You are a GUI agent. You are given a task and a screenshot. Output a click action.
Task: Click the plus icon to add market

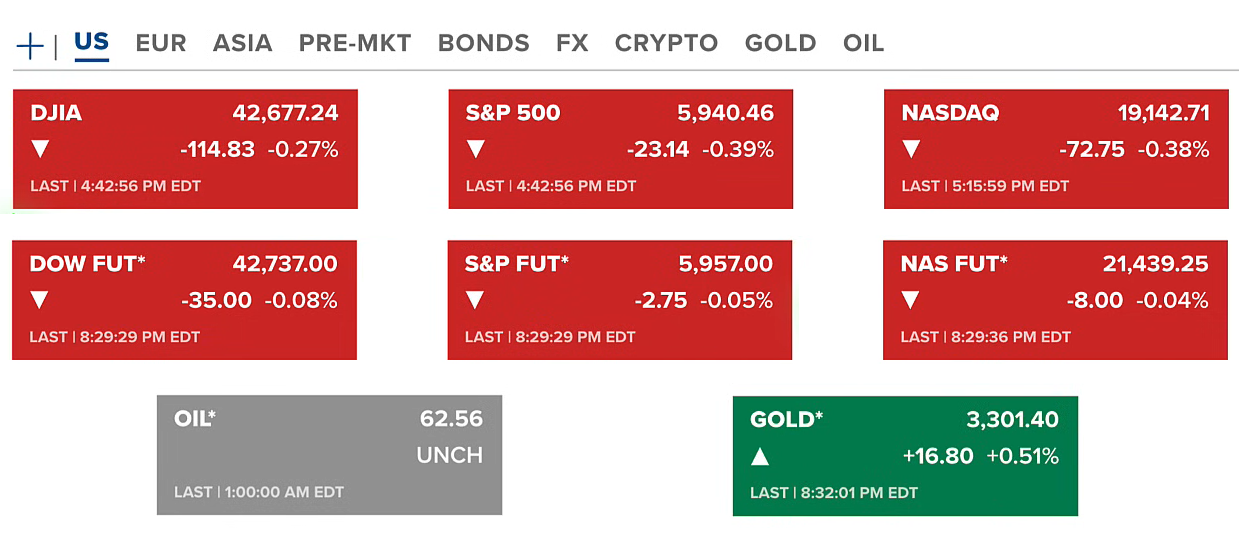pos(31,45)
